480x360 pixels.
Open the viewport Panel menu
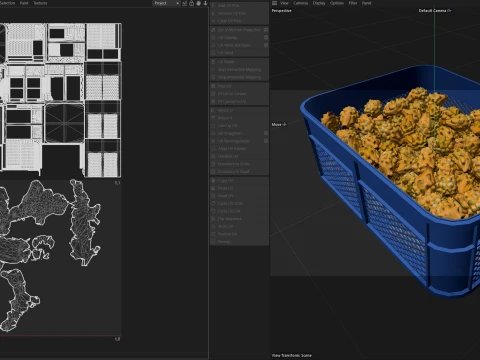pos(366,3)
